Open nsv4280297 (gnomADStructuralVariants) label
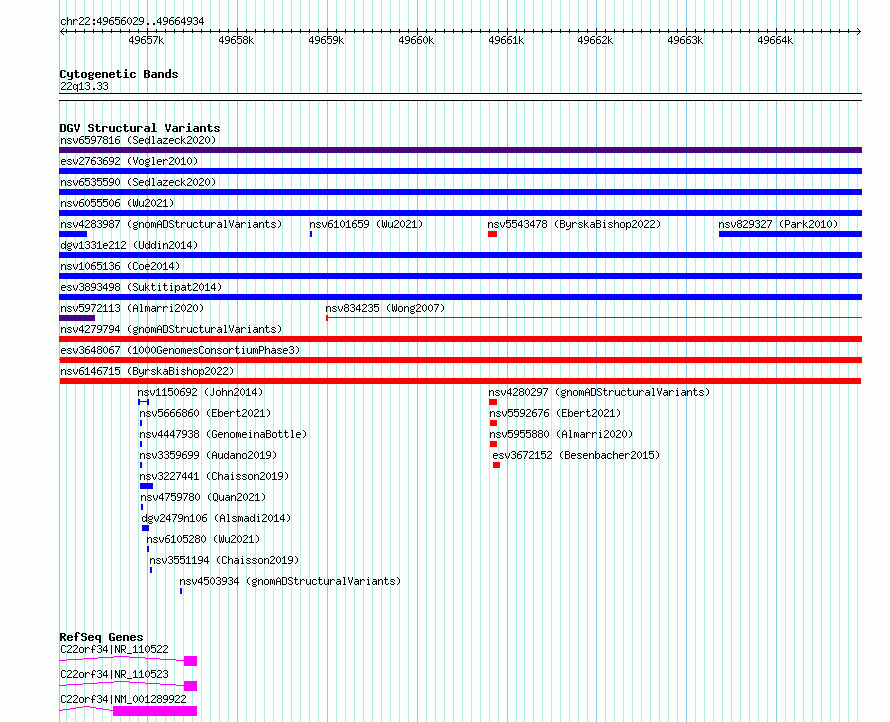The image size is (890, 722). [599, 392]
